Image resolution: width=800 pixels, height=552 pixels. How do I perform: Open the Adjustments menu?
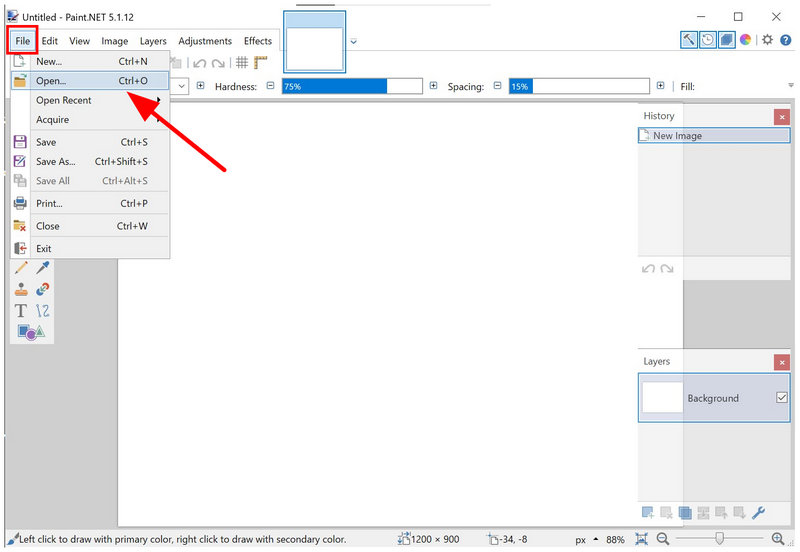[x=205, y=41]
